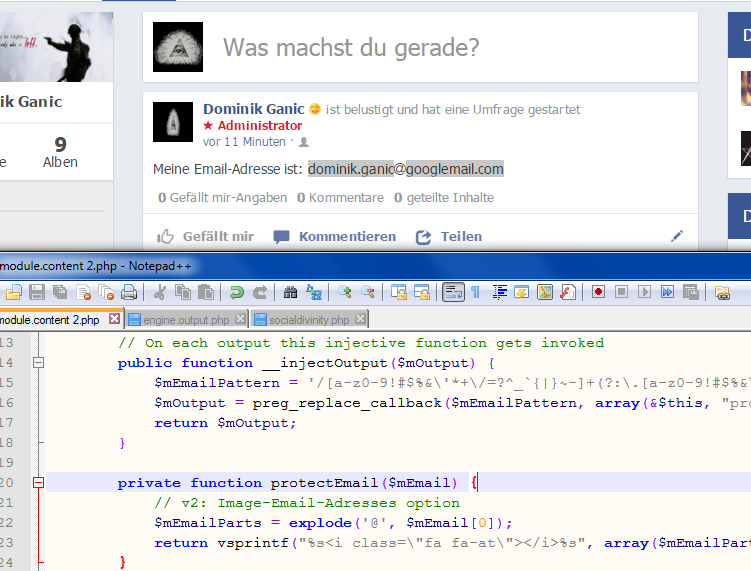Click the comment 'v2: Image-Email-Adresses option'
Viewport: 751px width, 571px height.
[307, 503]
